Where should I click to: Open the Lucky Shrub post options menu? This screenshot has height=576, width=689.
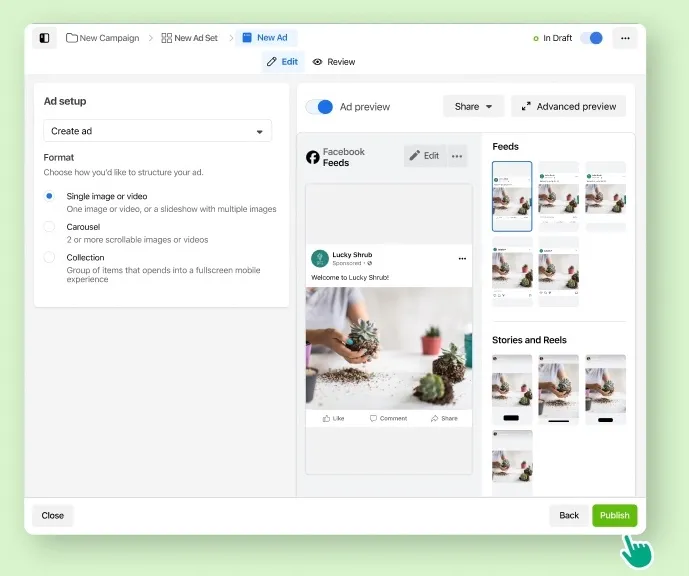[462, 259]
